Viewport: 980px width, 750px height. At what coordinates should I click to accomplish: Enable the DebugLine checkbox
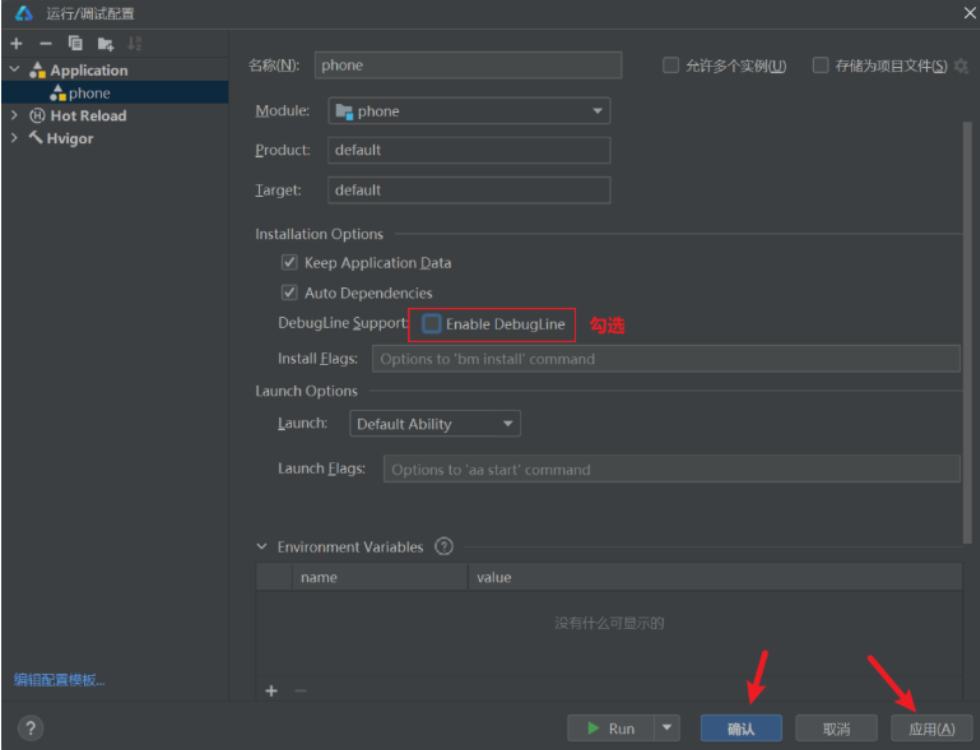432,324
